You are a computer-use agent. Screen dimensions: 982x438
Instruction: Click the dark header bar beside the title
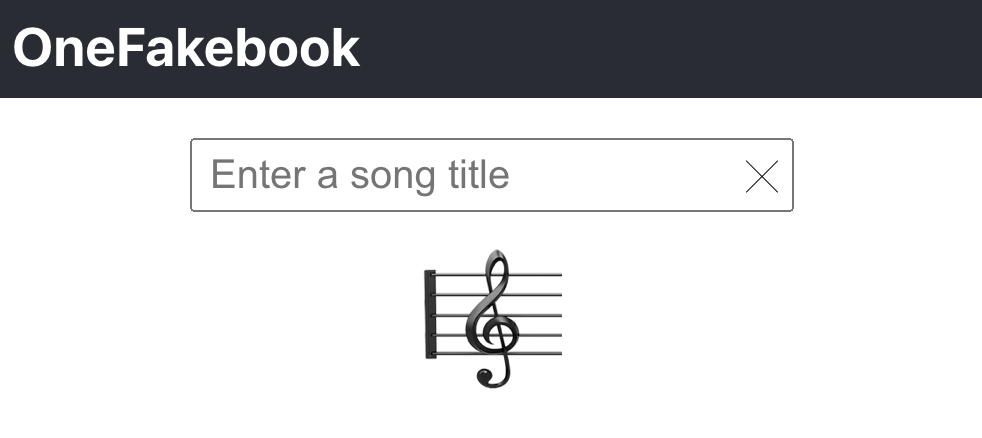pyautogui.click(x=670, y=48)
